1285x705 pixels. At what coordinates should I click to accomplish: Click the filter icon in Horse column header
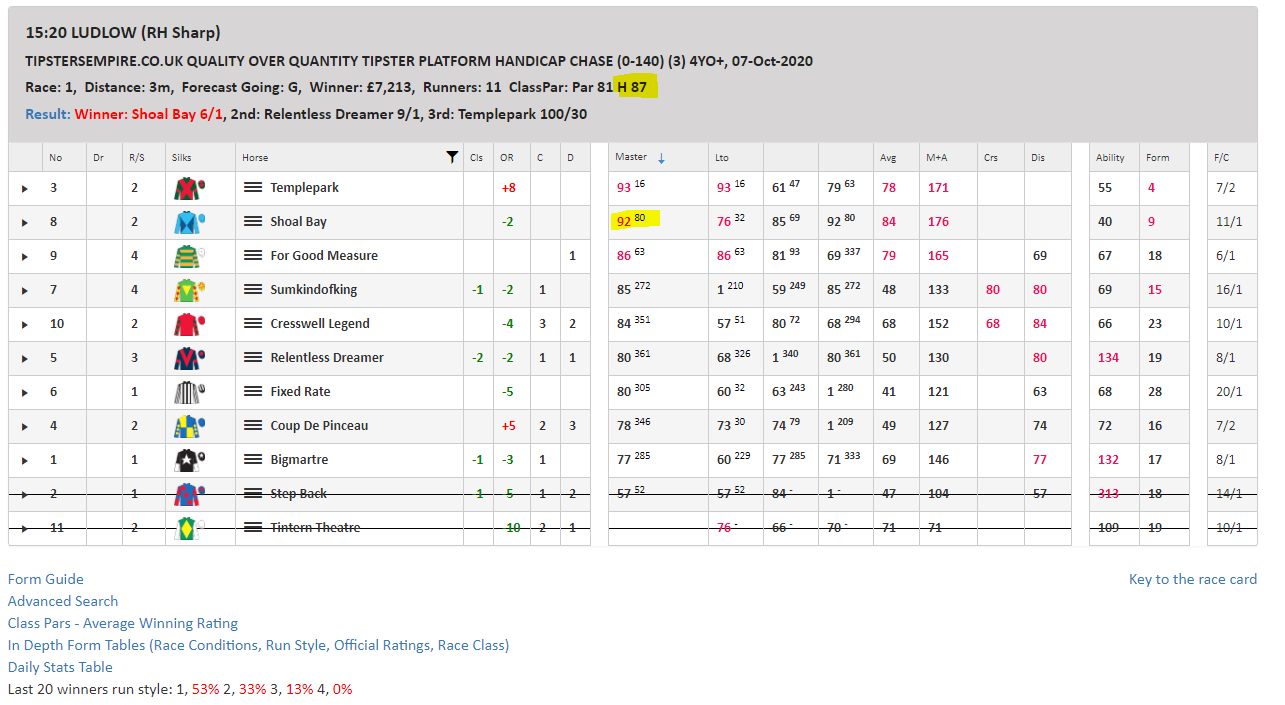tap(452, 157)
